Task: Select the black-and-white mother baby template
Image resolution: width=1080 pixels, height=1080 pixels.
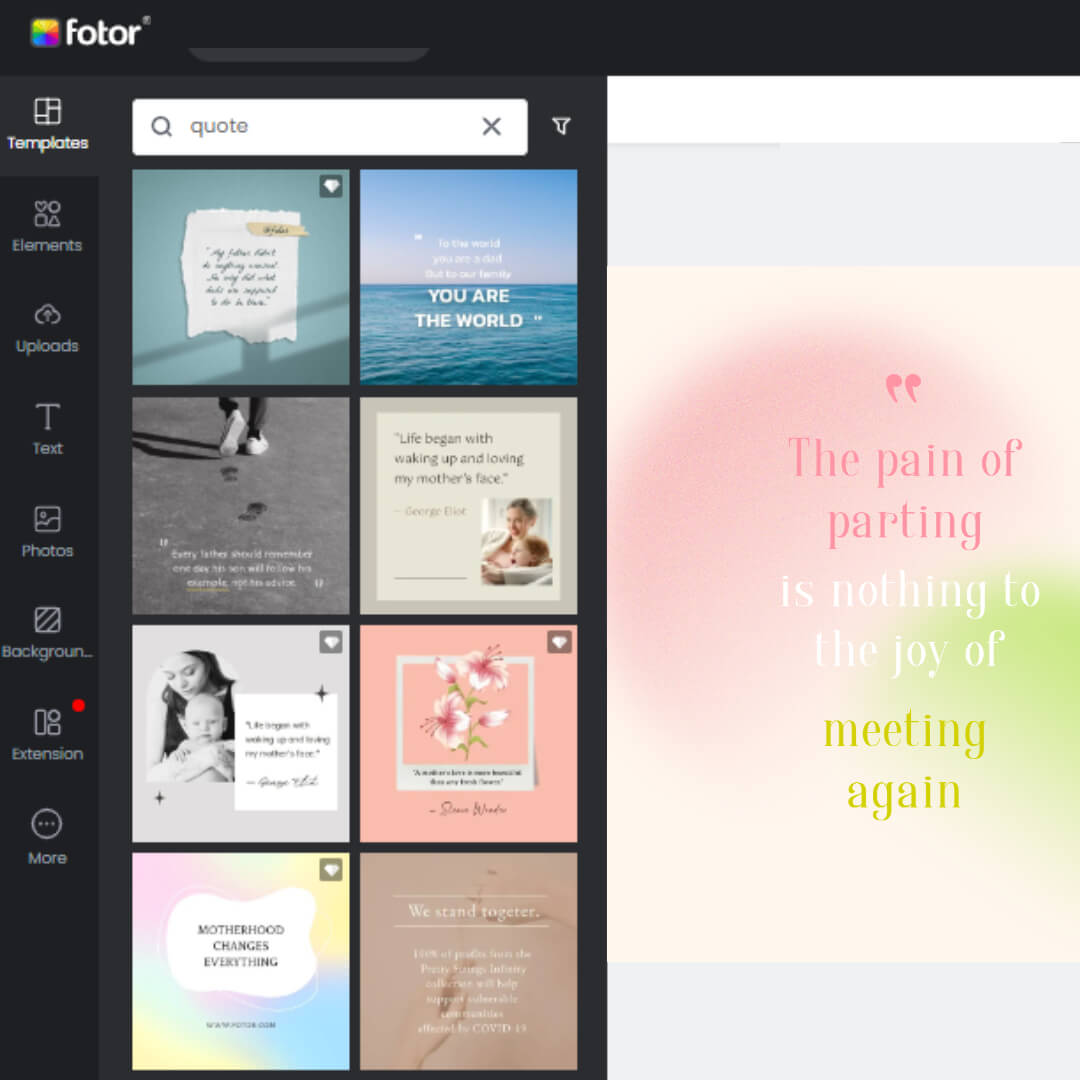Action: (x=241, y=733)
